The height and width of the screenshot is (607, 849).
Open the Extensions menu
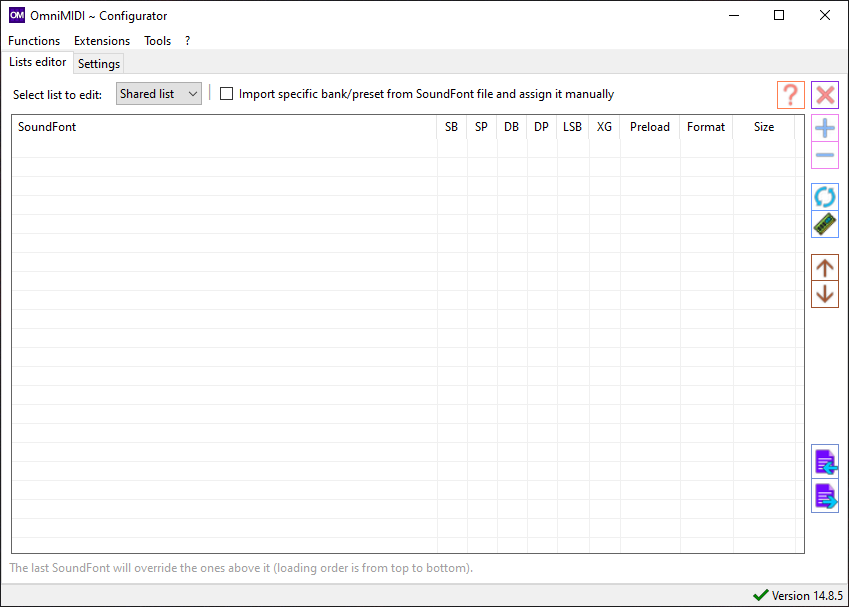102,41
